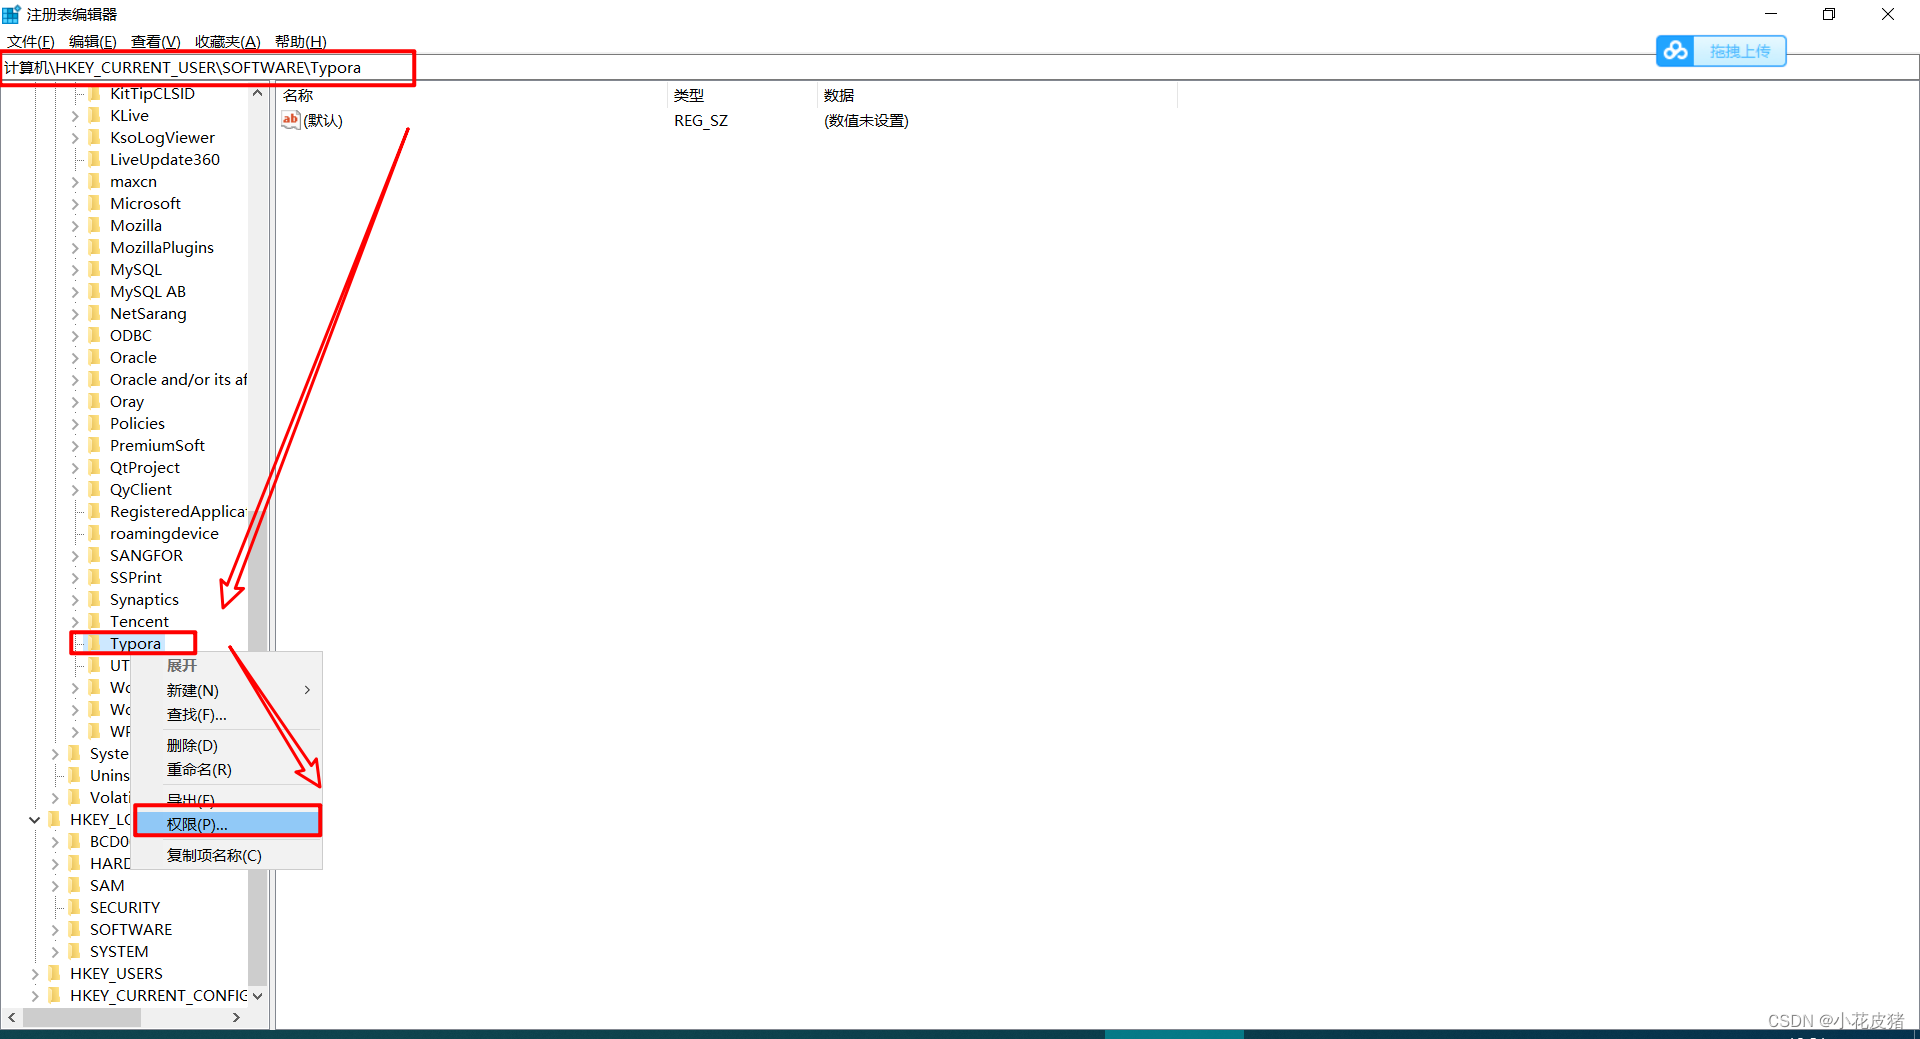Click the folder icon beside HKEY_USERS

(55, 973)
